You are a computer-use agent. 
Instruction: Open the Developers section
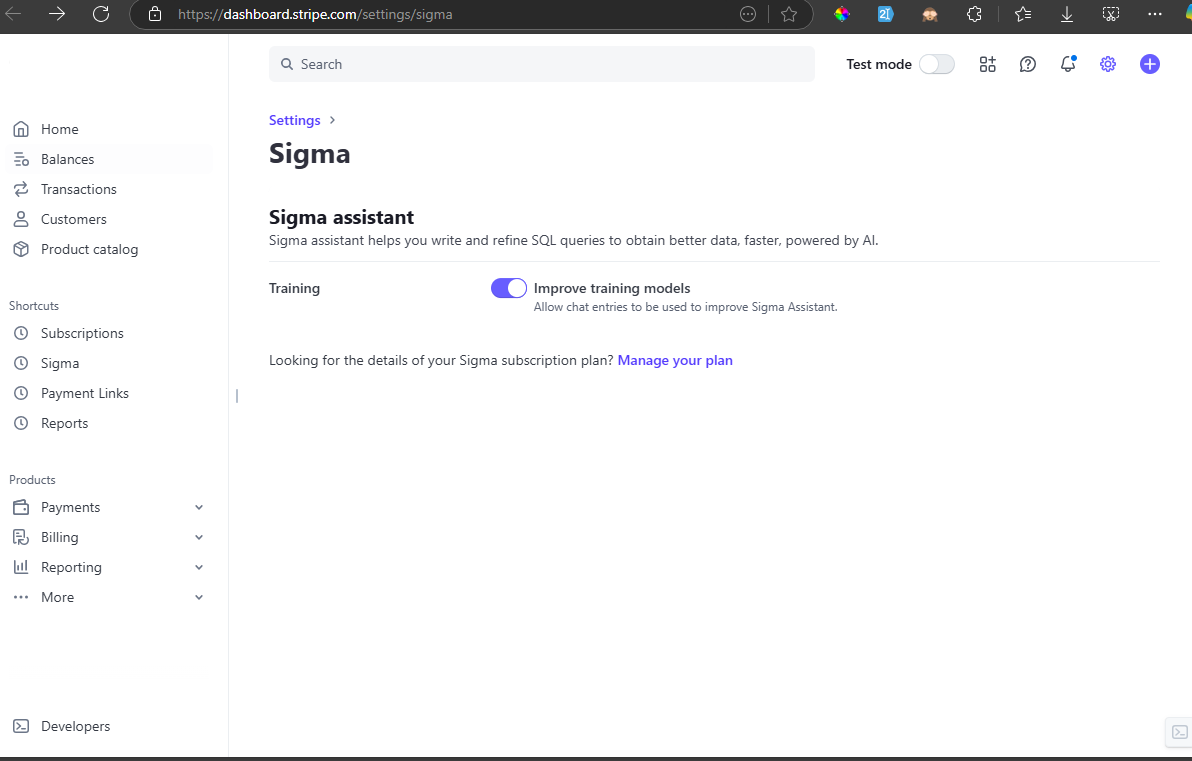75,726
